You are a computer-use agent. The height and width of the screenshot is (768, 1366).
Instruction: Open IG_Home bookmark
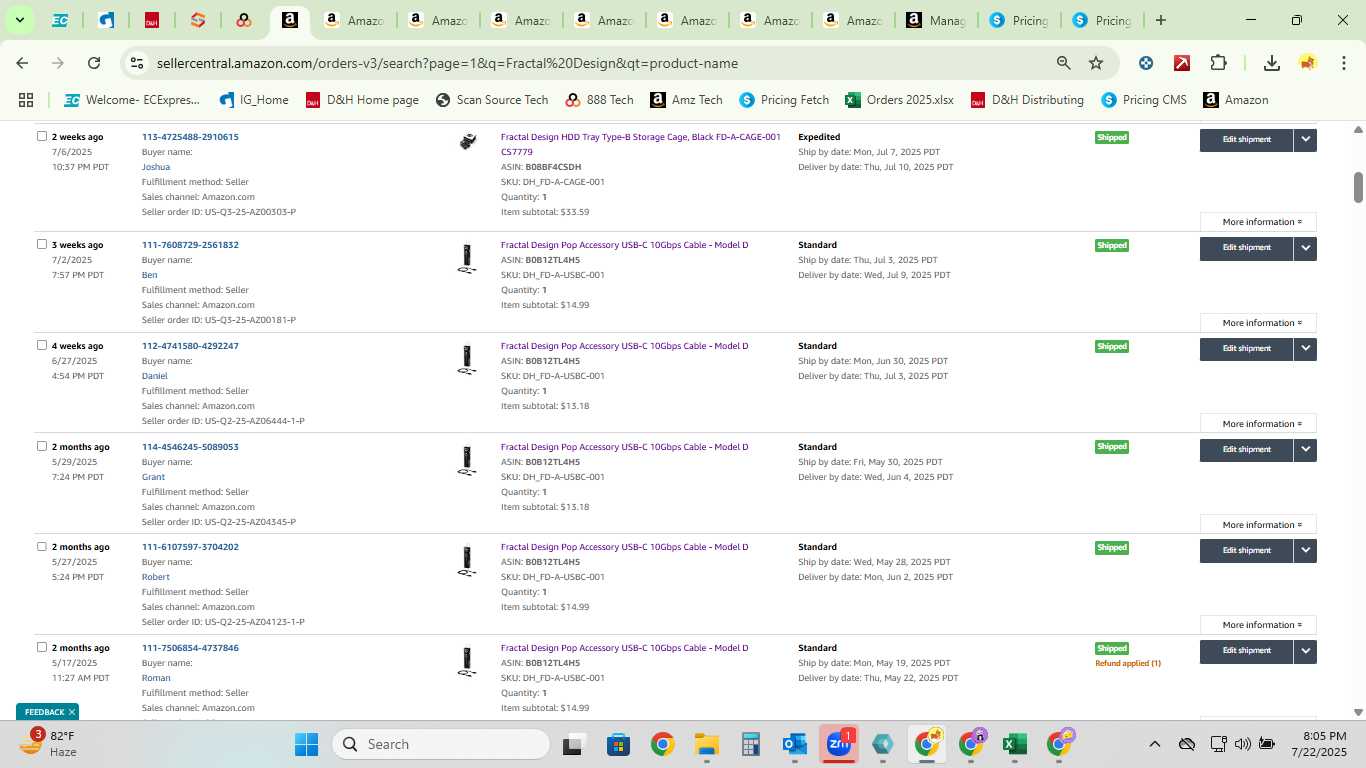[x=254, y=100]
